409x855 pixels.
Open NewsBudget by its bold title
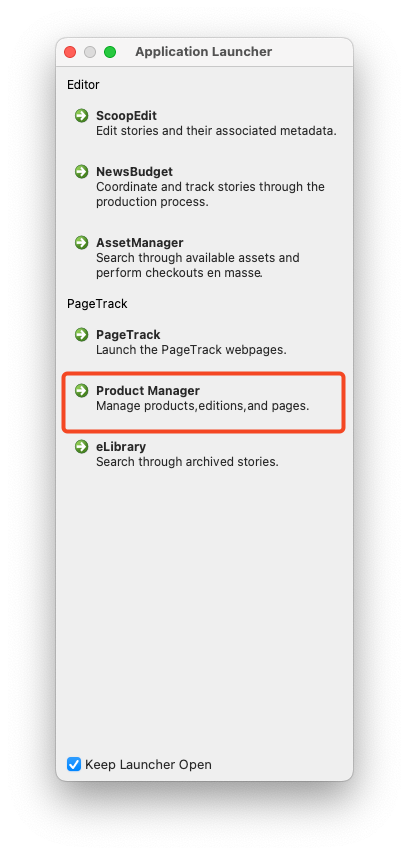tap(134, 171)
